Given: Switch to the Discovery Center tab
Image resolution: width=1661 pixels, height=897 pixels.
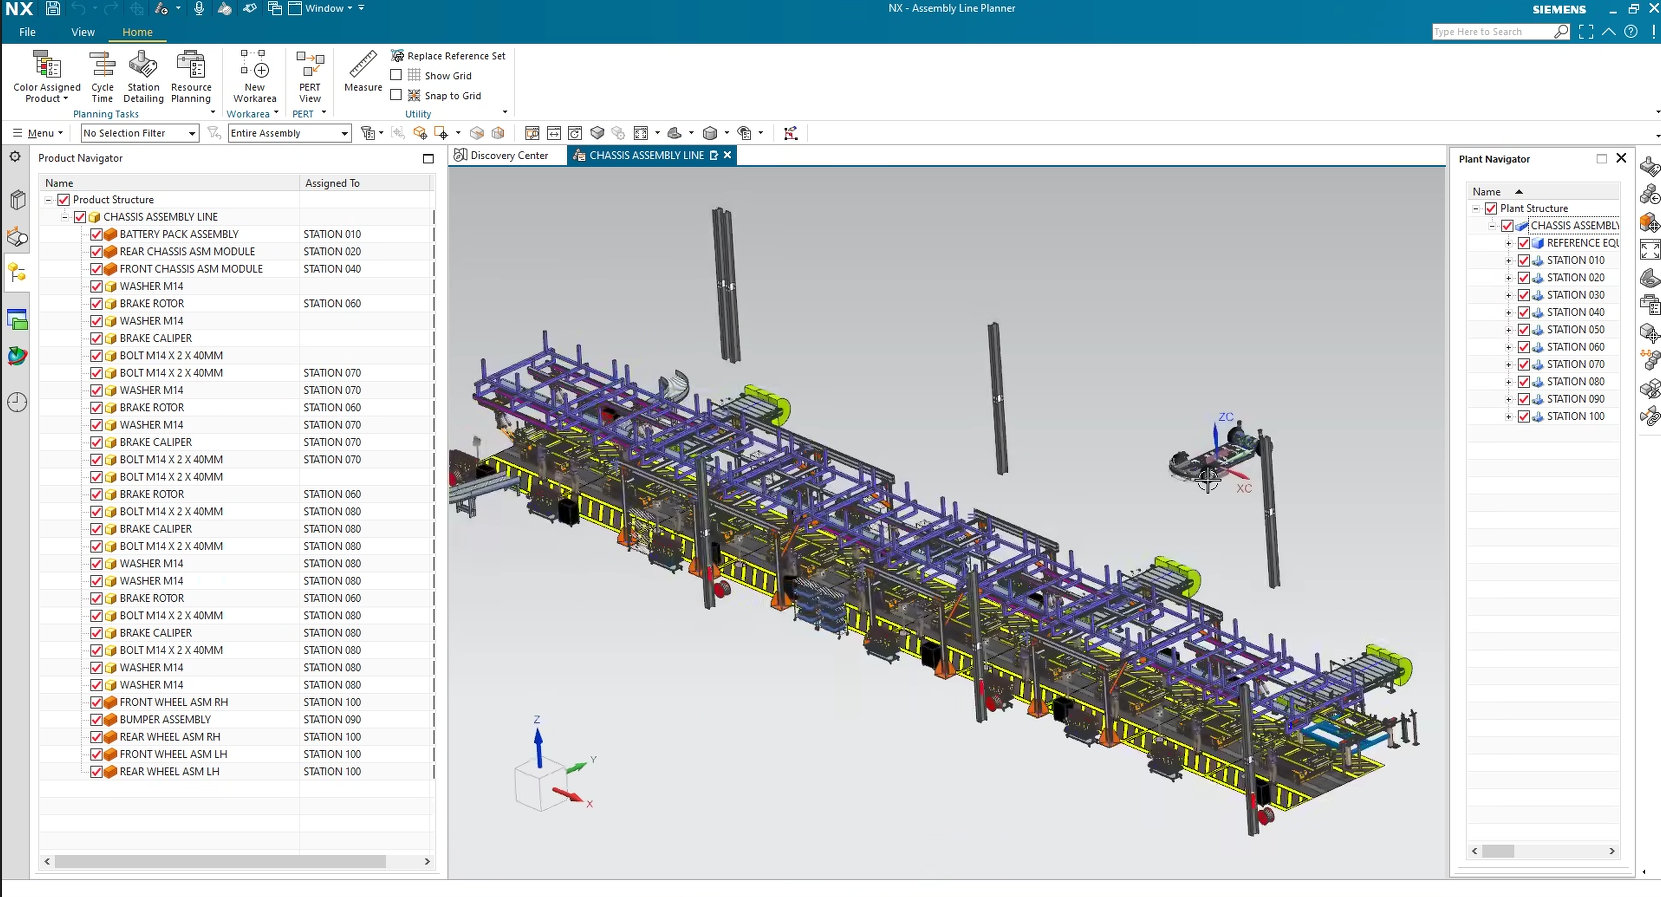Looking at the screenshot, I should [x=501, y=155].
